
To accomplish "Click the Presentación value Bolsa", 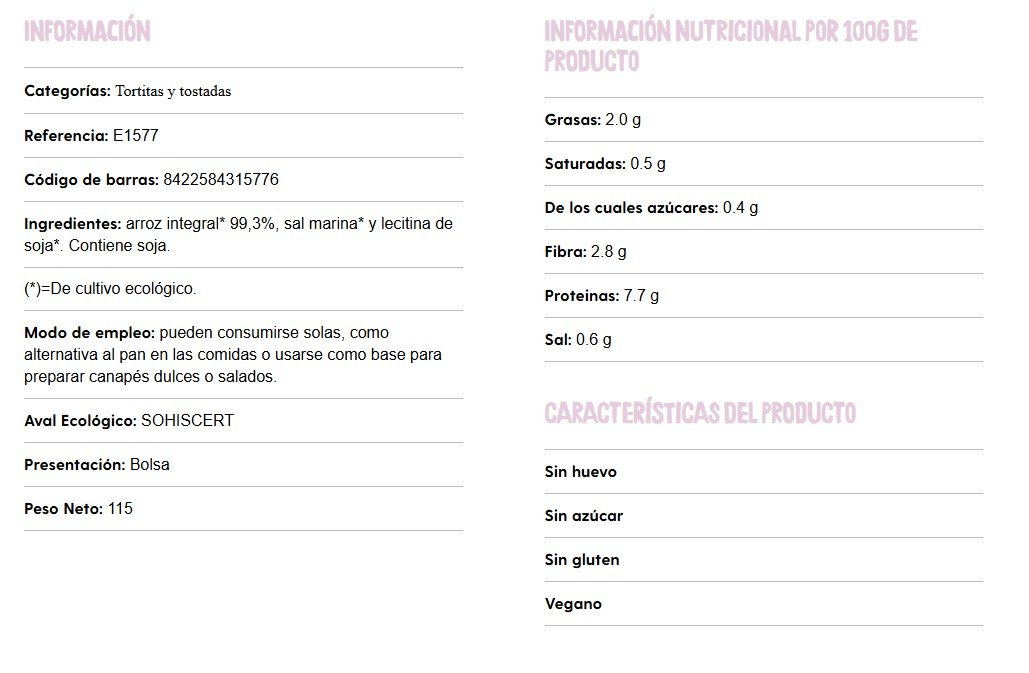I will [150, 465].
